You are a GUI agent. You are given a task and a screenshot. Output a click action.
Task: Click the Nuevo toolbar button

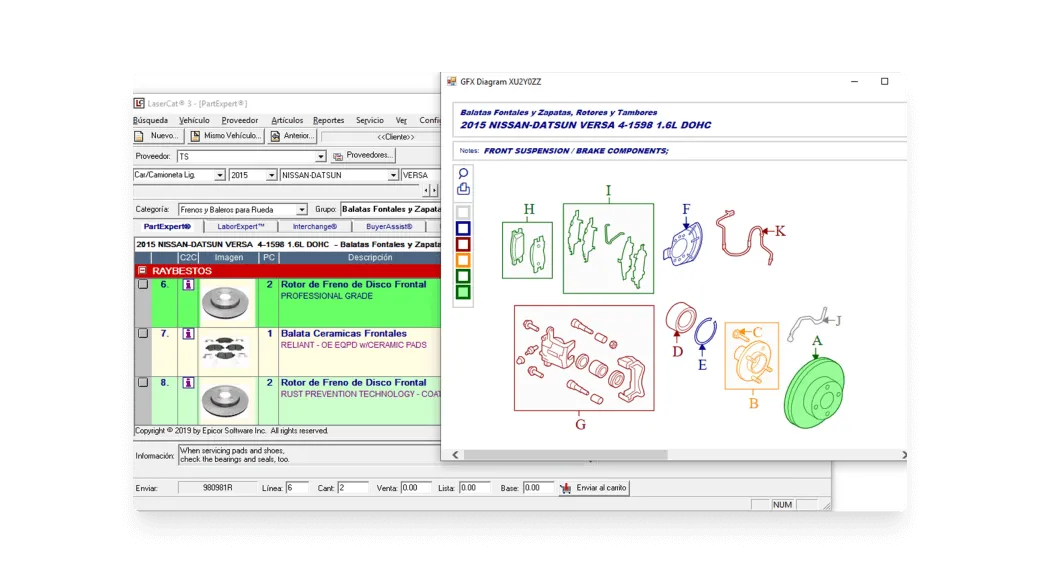point(158,136)
